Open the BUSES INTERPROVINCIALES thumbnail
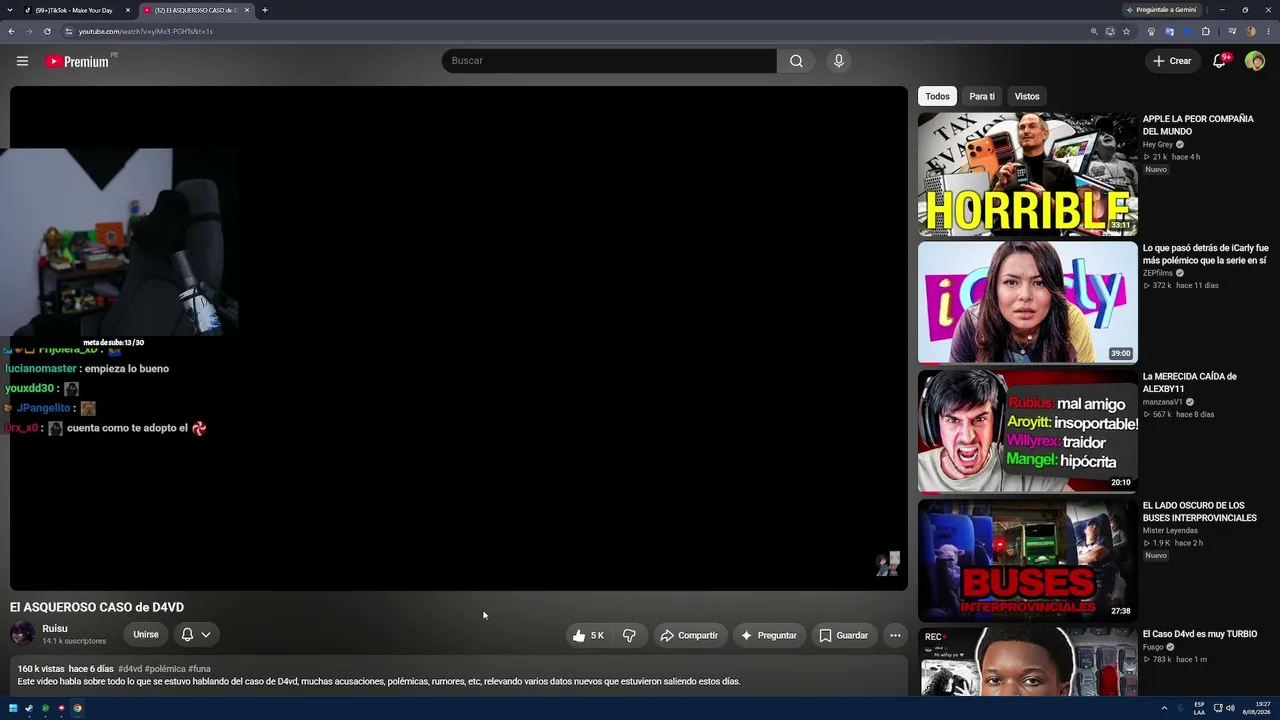Image resolution: width=1280 pixels, height=720 pixels. tap(1028, 560)
